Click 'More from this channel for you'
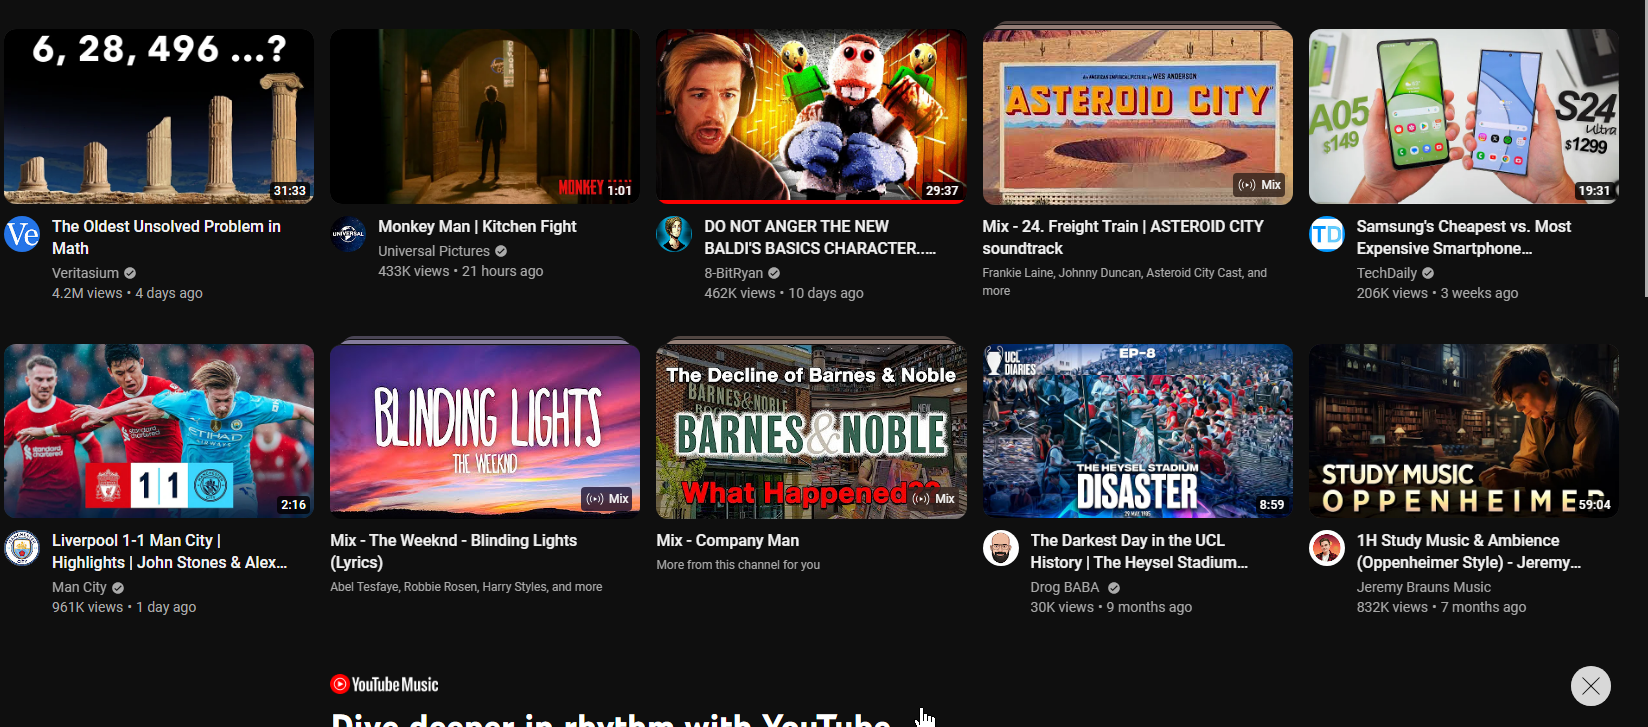 point(738,565)
